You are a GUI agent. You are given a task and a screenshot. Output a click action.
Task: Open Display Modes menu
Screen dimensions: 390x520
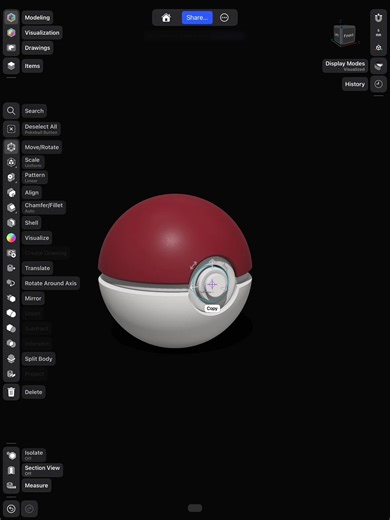(378, 66)
